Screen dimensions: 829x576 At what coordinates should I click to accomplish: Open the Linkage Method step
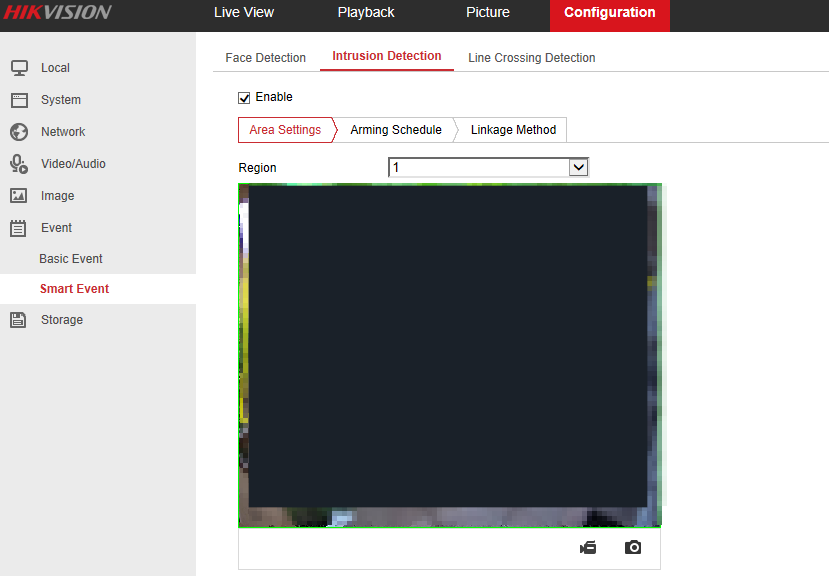513,130
